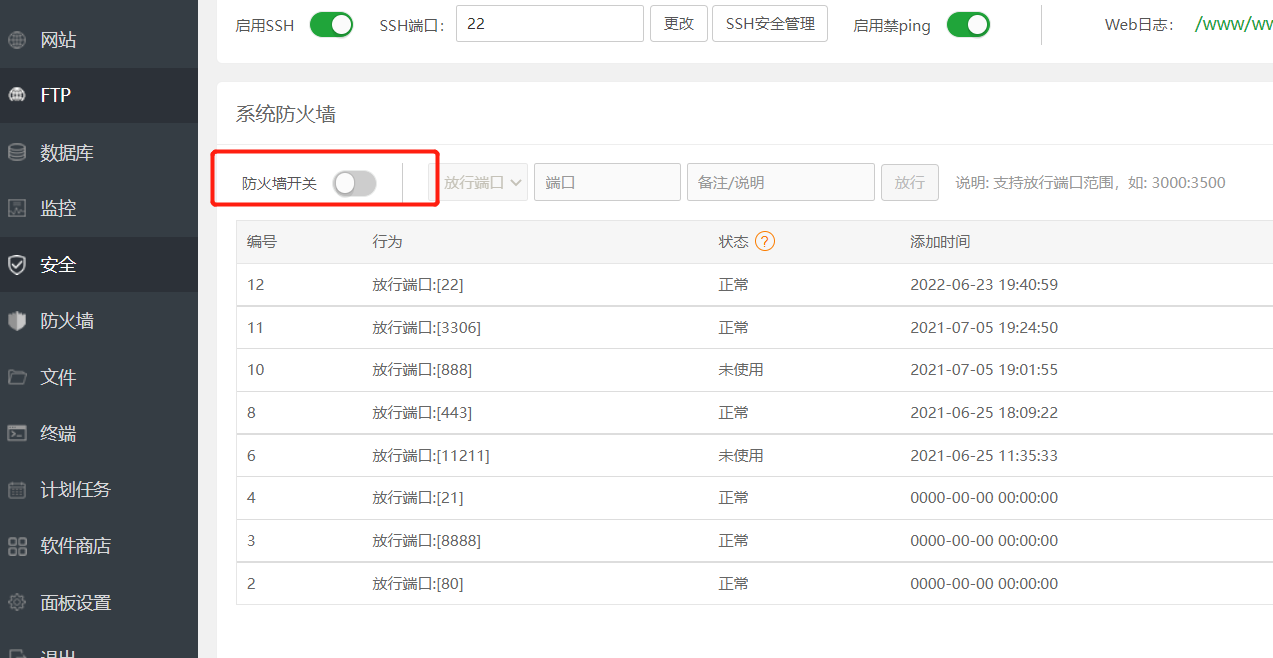Screen dimensions: 1273x658
Task: Click the 端口 input field
Action: tap(607, 183)
